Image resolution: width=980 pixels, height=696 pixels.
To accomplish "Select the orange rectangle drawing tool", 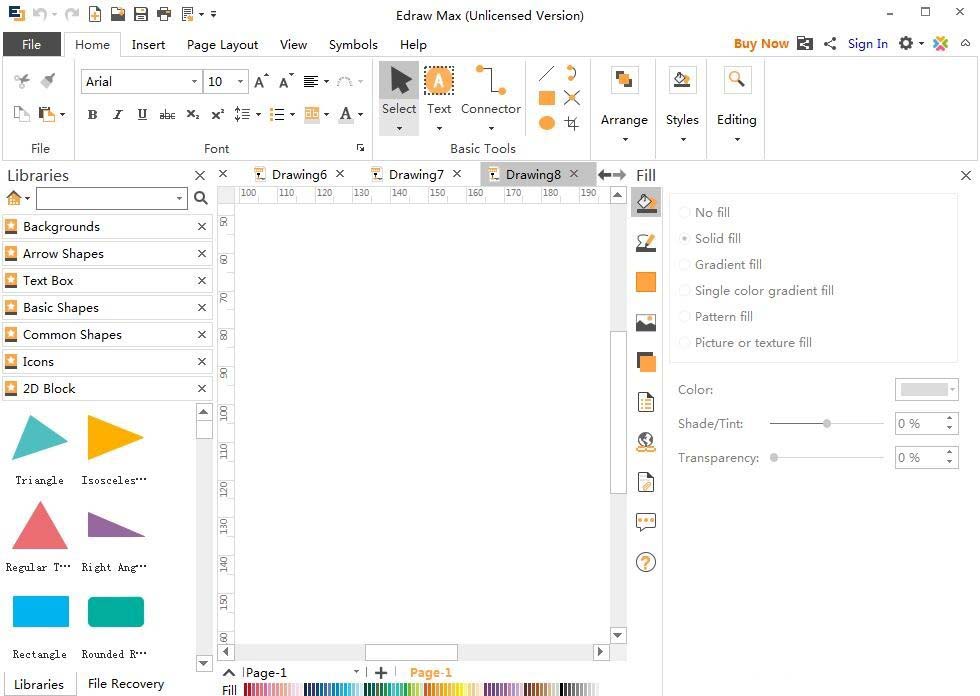I will coord(547,98).
